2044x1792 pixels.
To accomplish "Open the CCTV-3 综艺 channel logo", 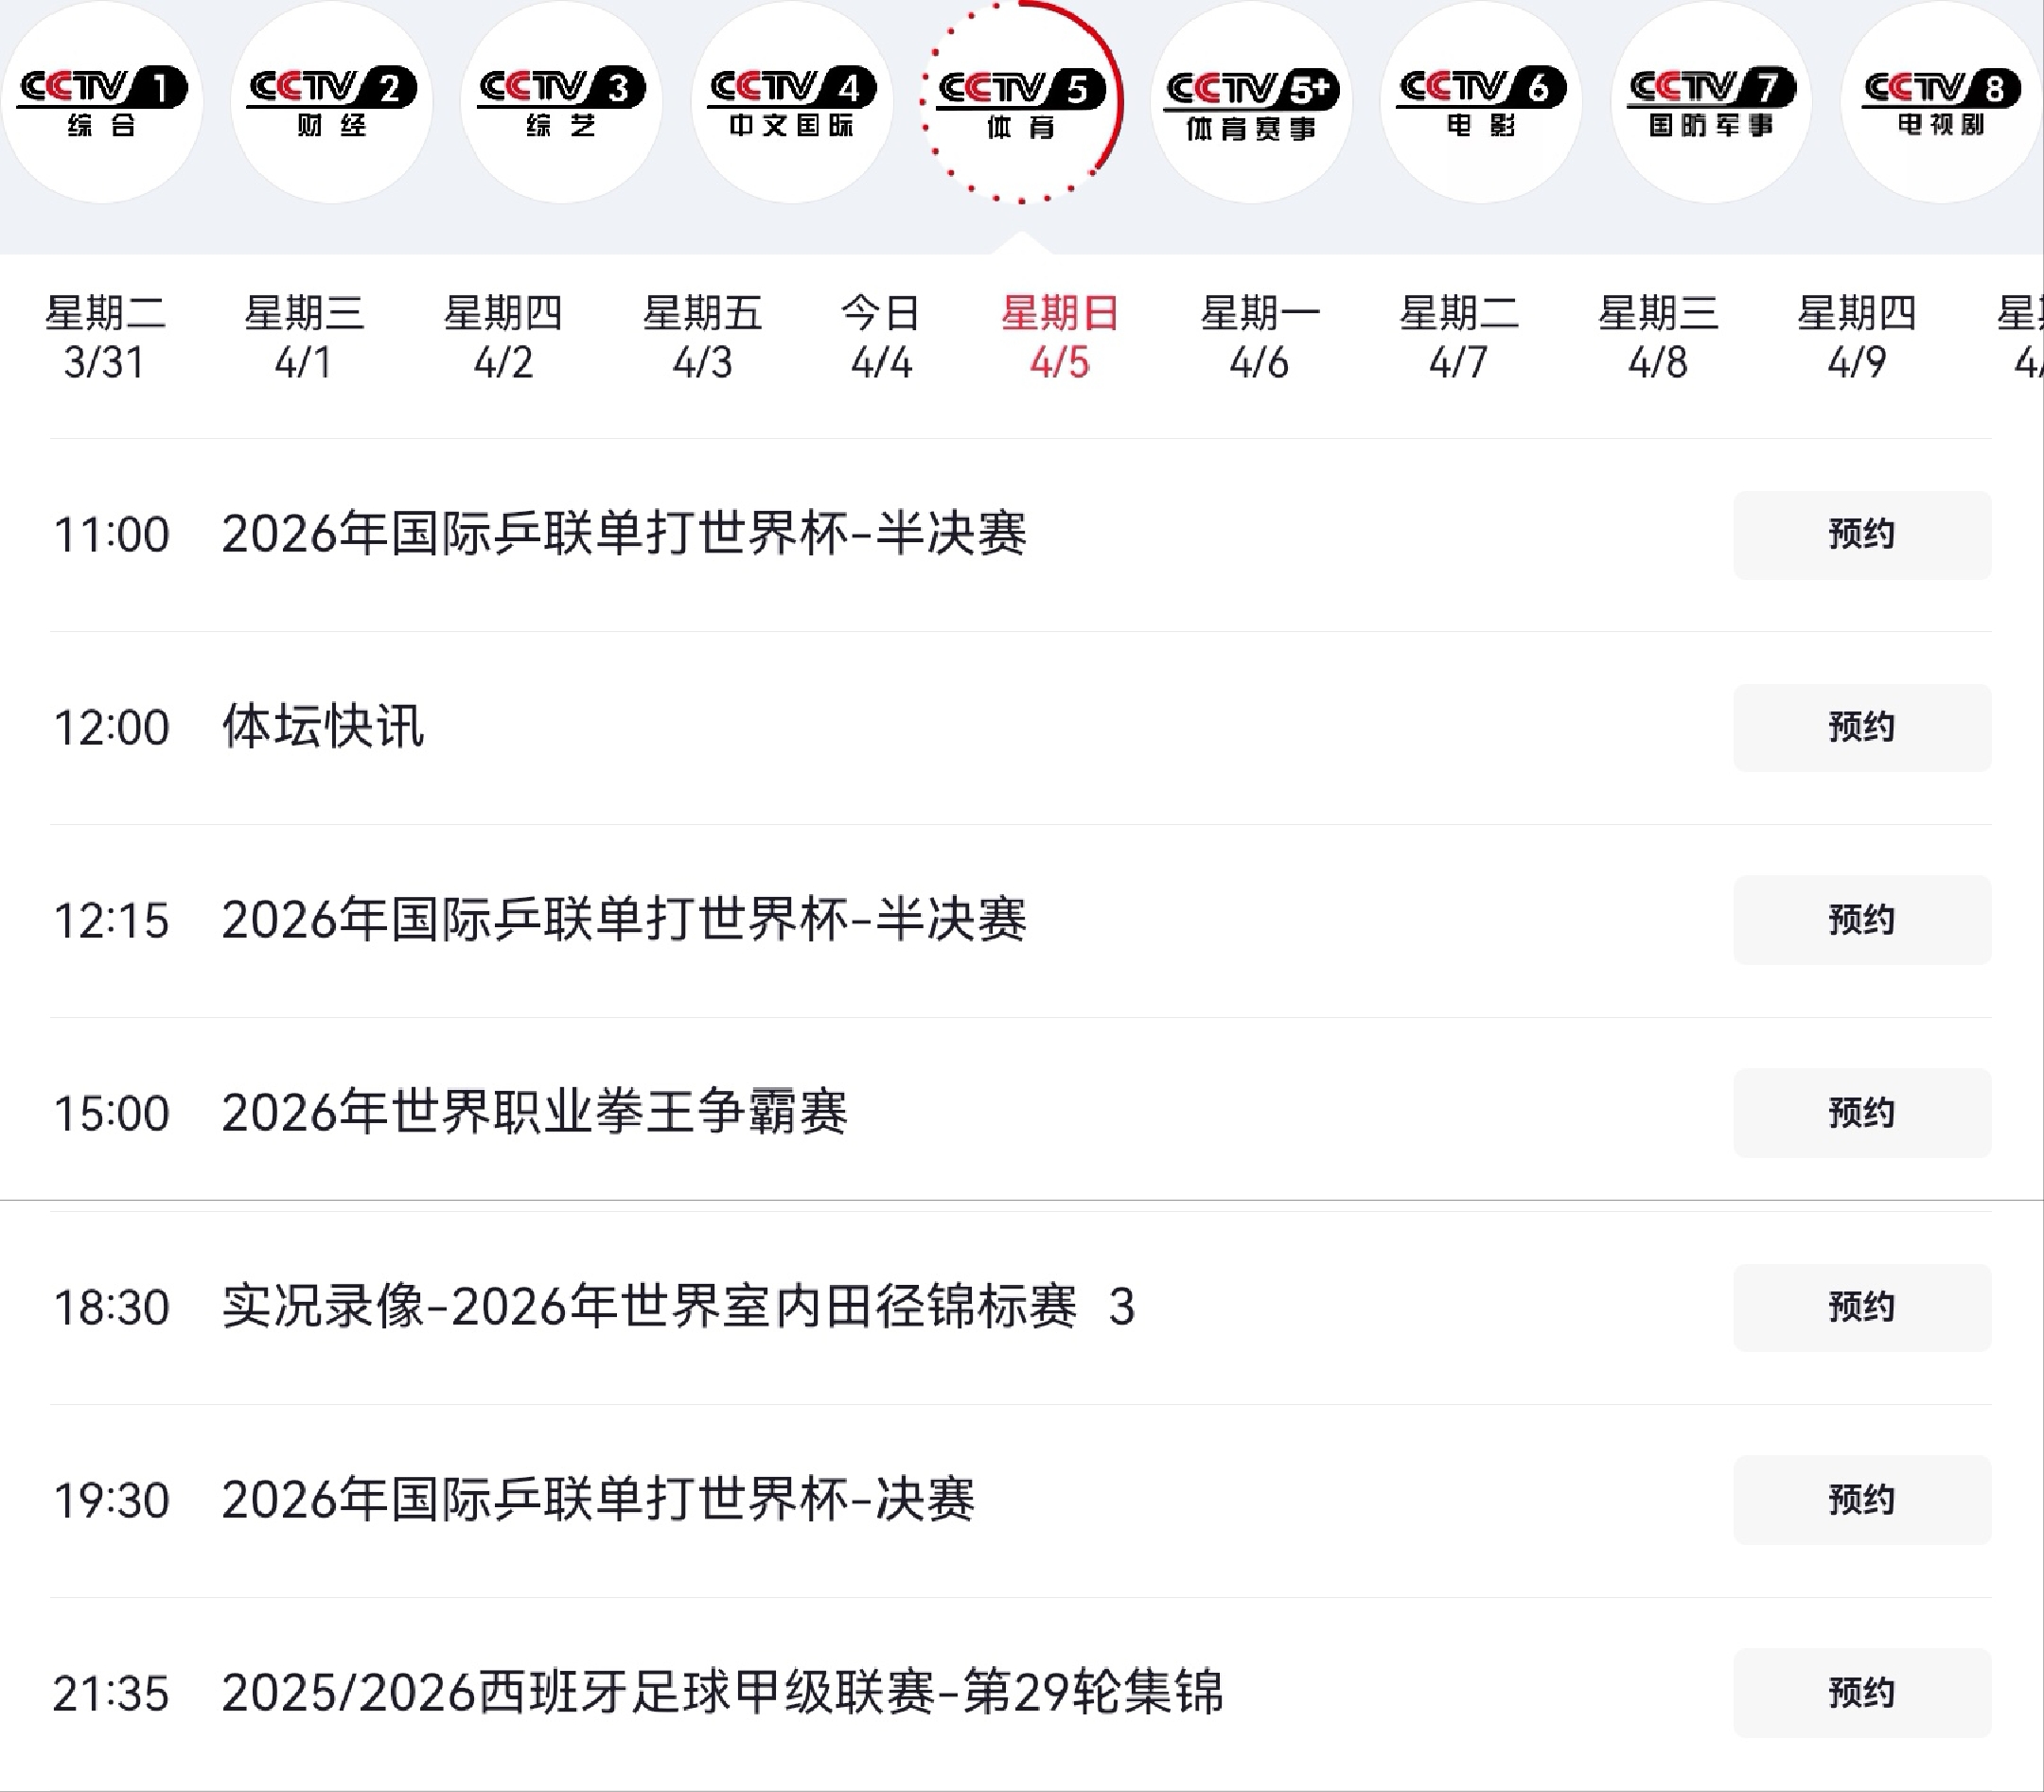I will click(562, 101).
